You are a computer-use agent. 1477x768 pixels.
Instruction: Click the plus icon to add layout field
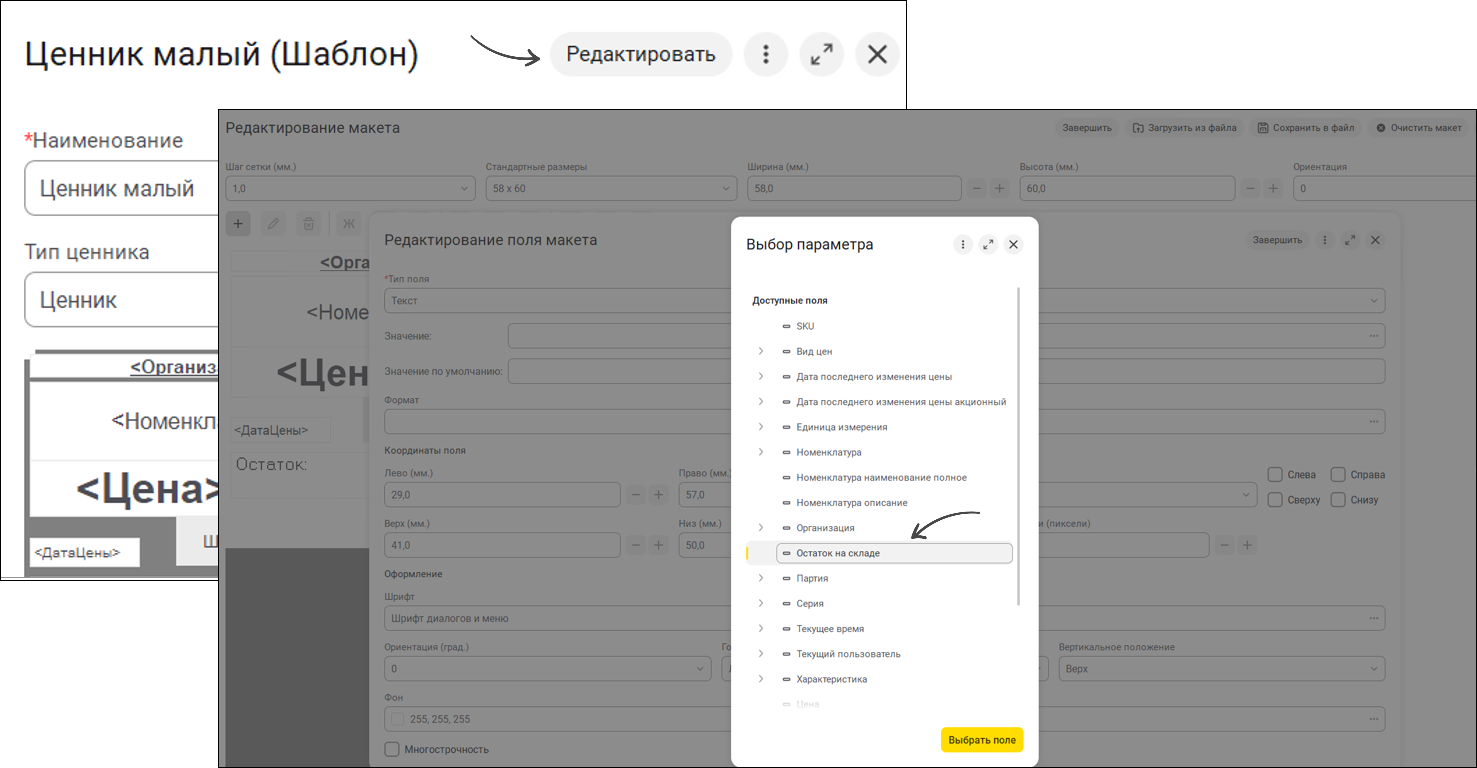(x=238, y=224)
